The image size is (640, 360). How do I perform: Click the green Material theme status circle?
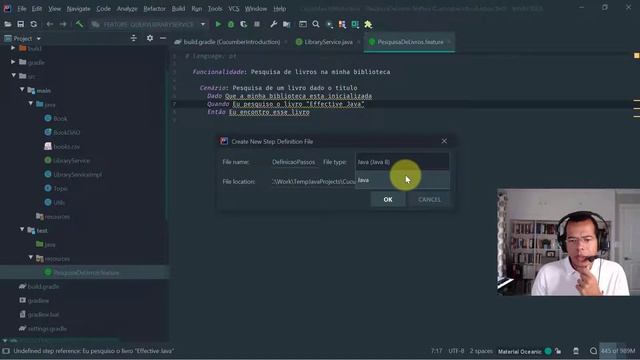point(548,351)
